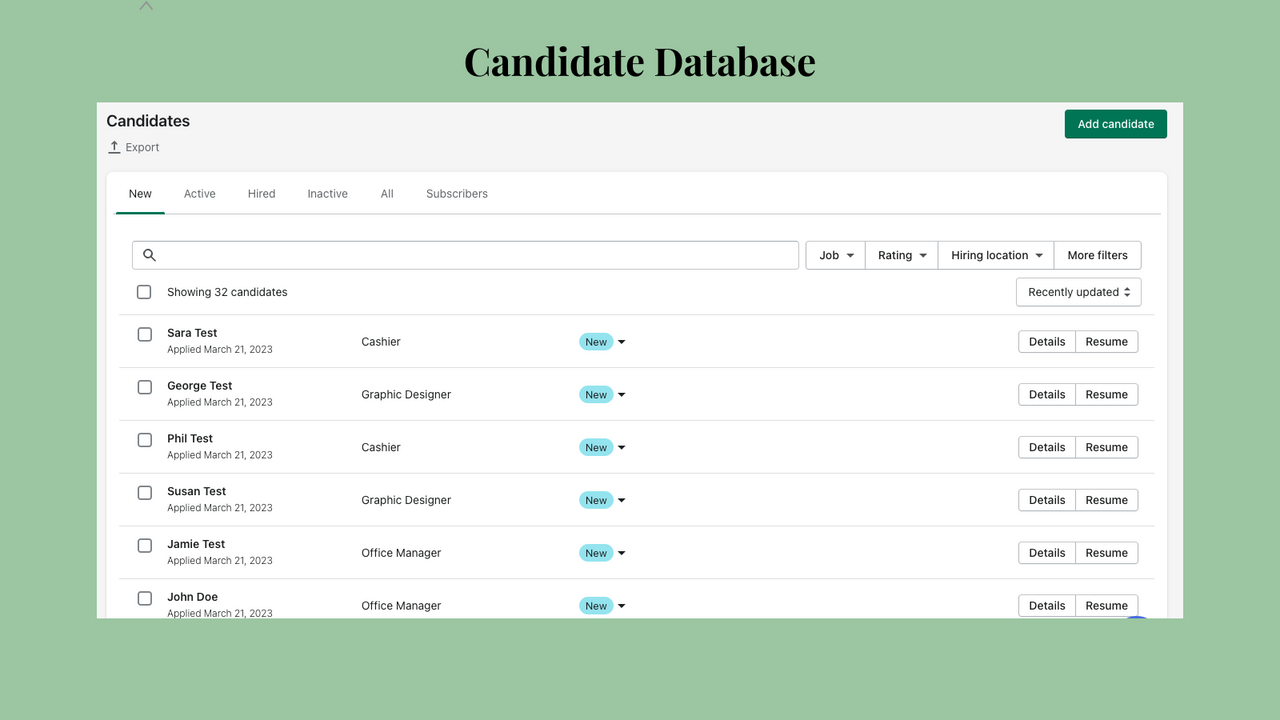Open the Recently updated sort selector
The height and width of the screenshot is (720, 1280).
[1078, 291]
